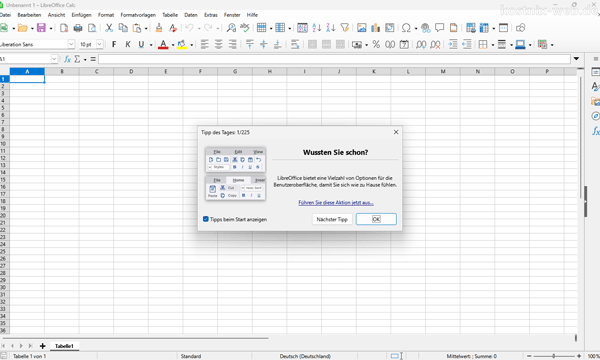Click into the formula input line
The width and height of the screenshot is (600, 360).
click(334, 59)
